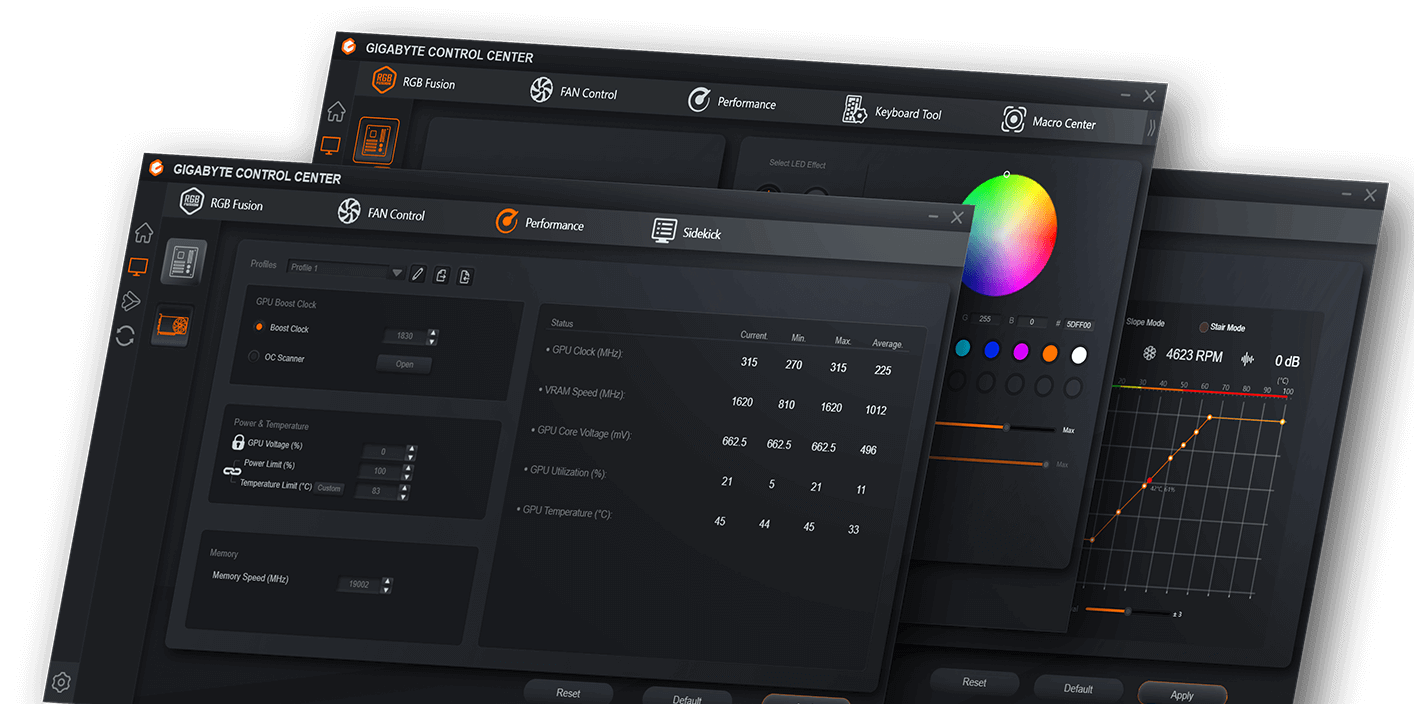Screen dimensions: 1414x704
Task: Open the Keyboard Tool tab in the rear window
Action: (892, 112)
